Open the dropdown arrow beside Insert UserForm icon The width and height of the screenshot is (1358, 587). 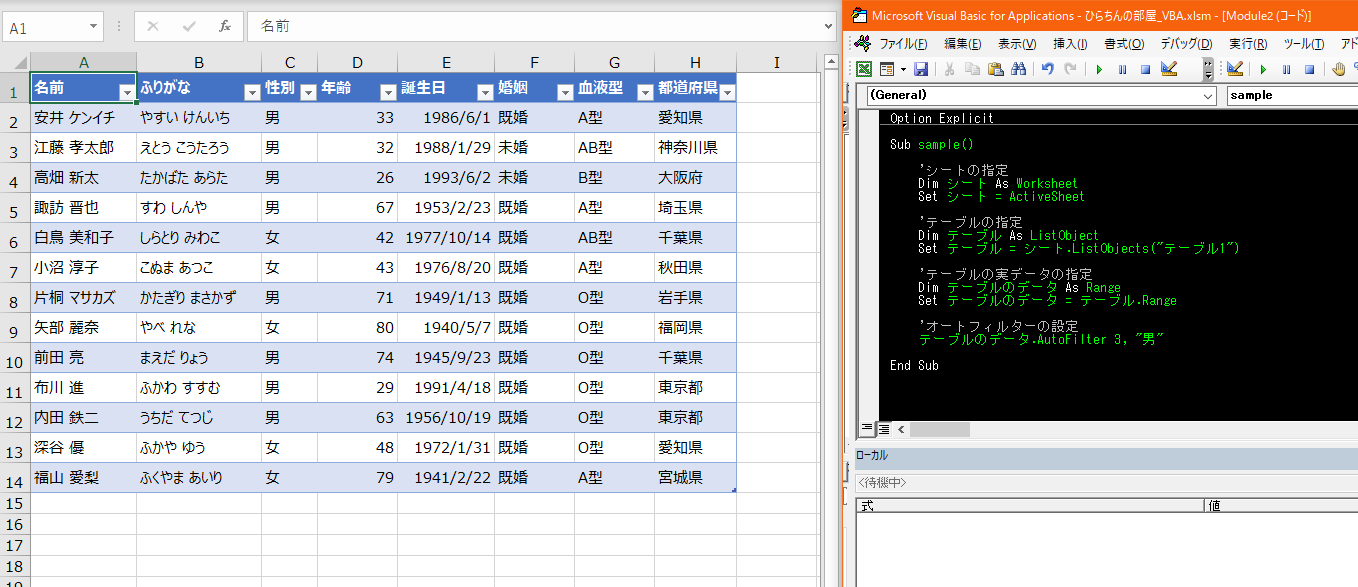903,69
